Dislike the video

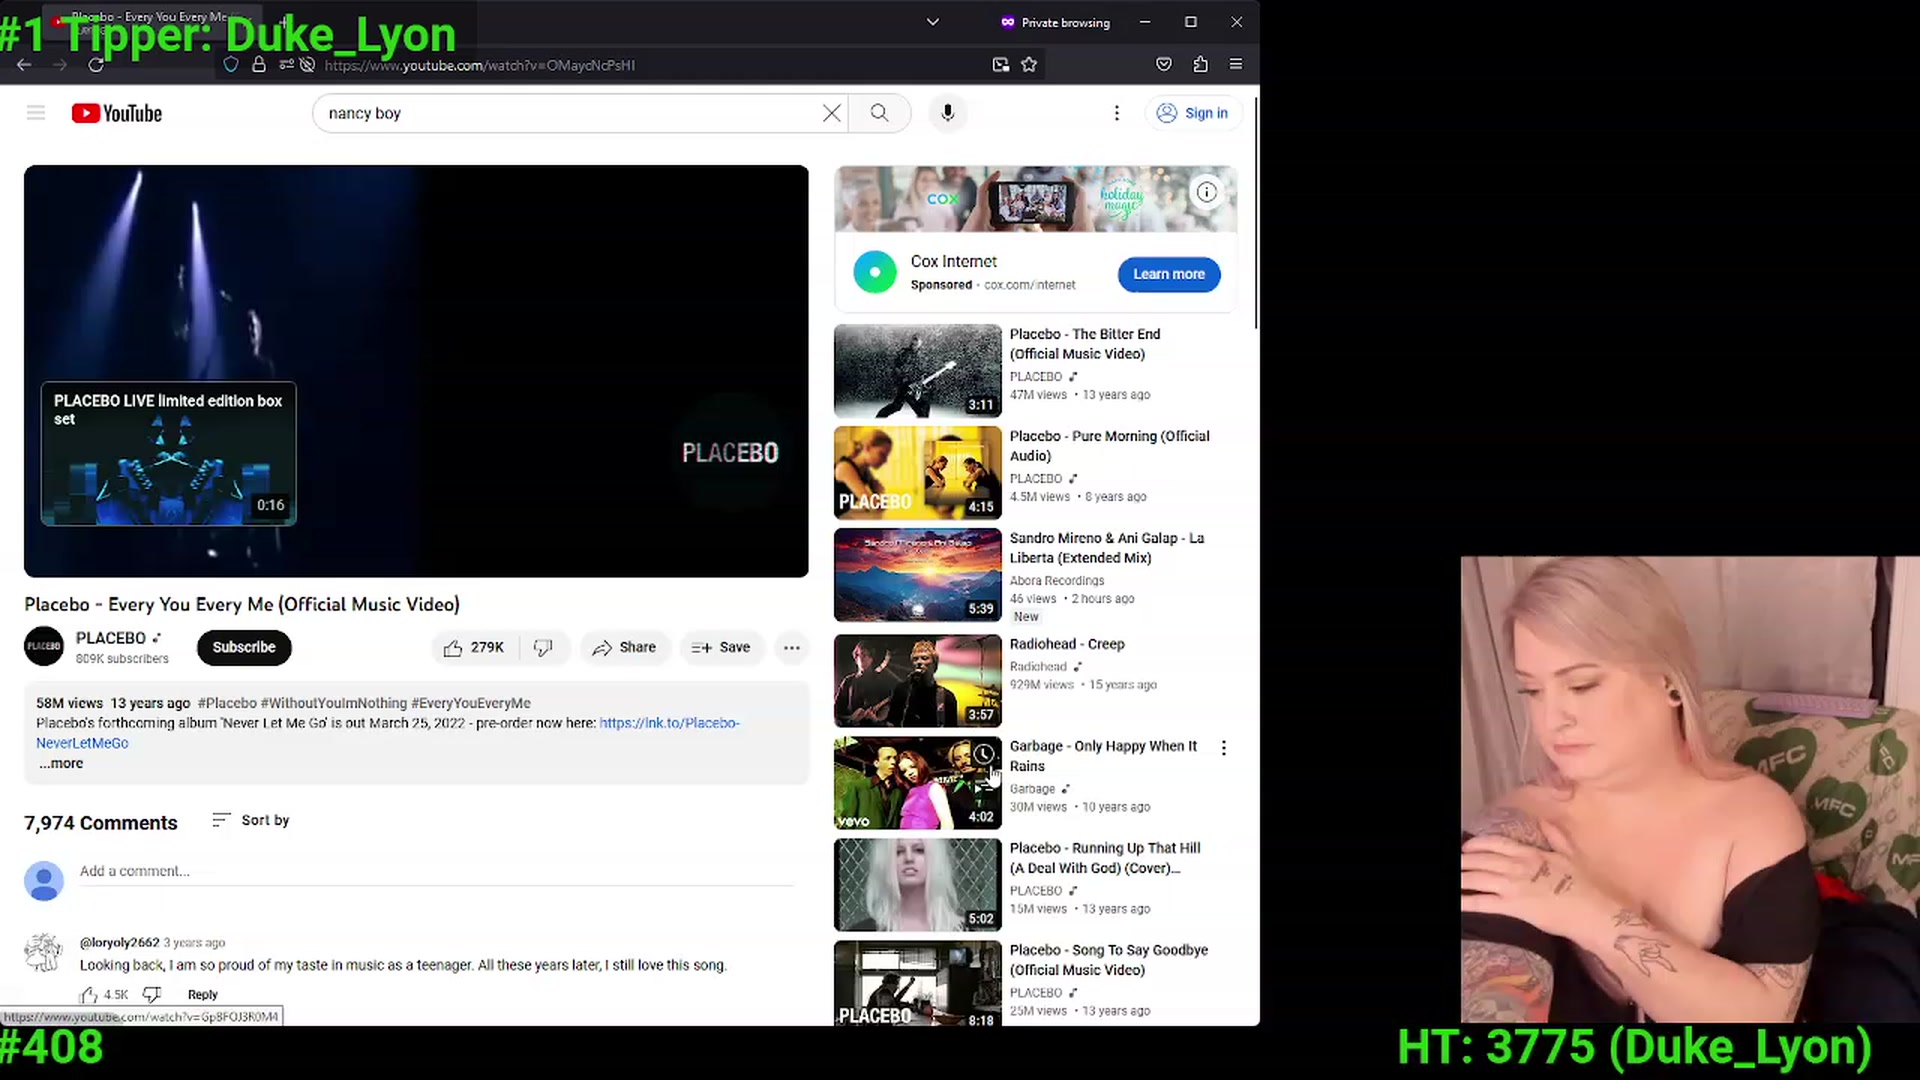543,648
